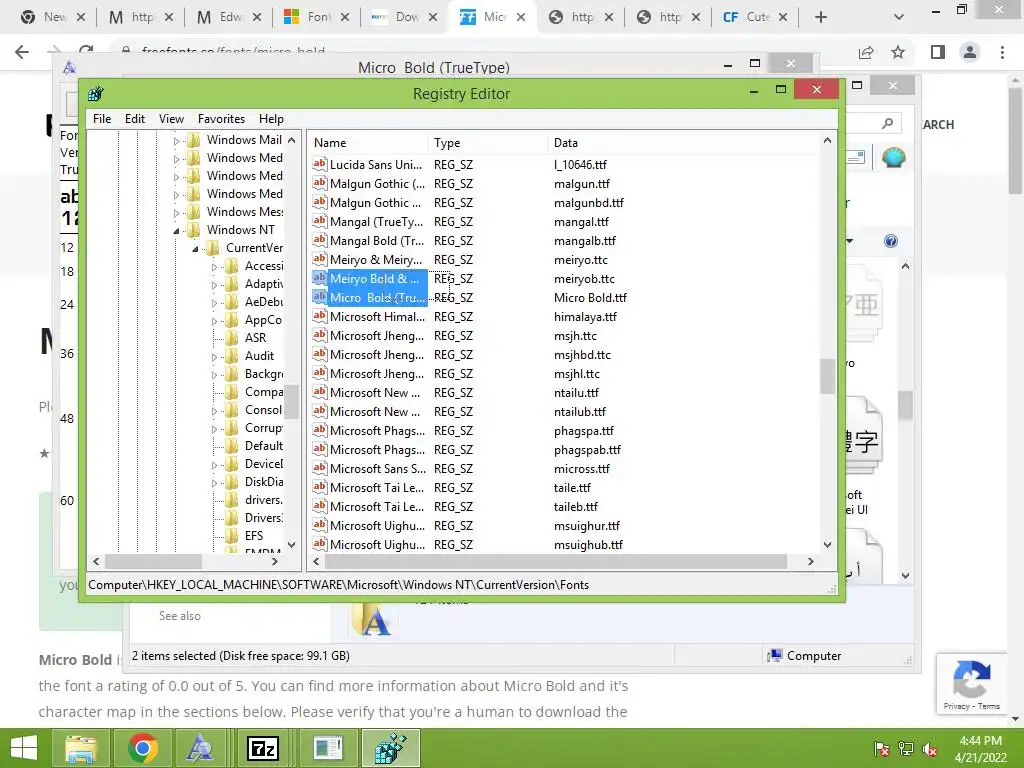
Task: Select the malgunbd.ttf value string icon
Action: click(x=319, y=202)
